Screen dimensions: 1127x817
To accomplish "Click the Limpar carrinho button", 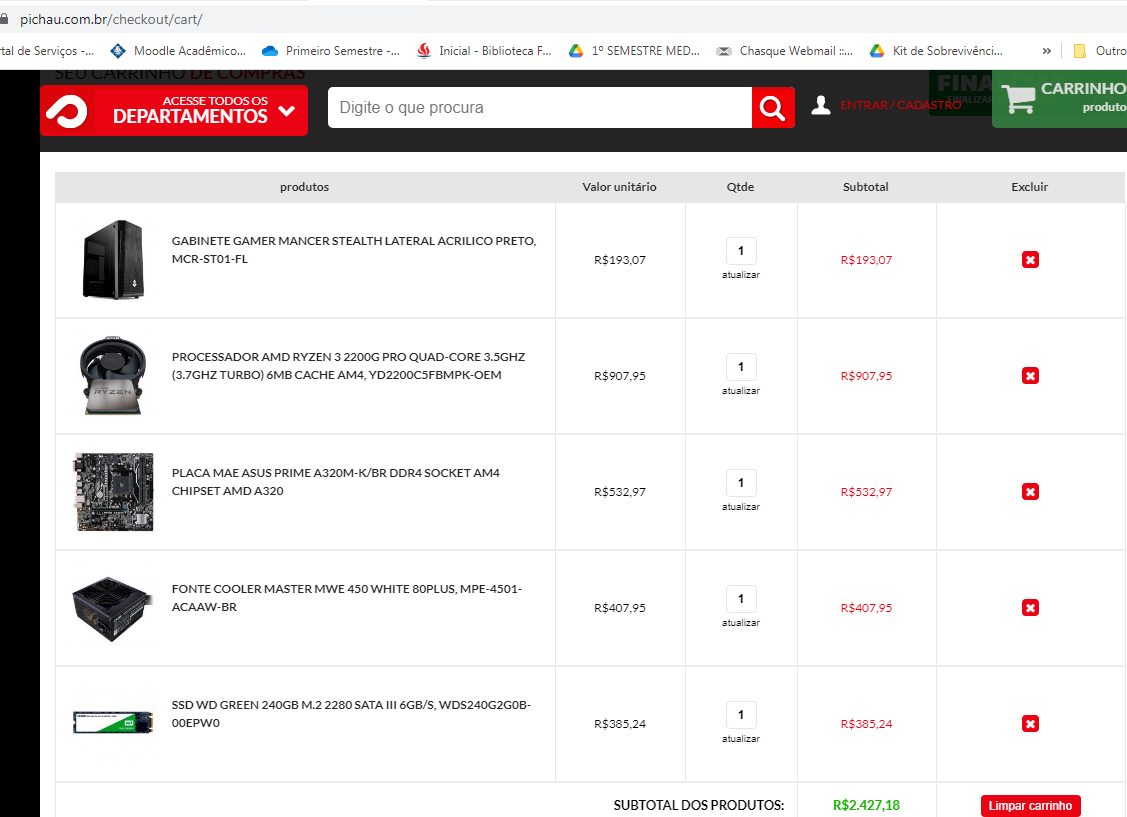I will coord(1030,806).
